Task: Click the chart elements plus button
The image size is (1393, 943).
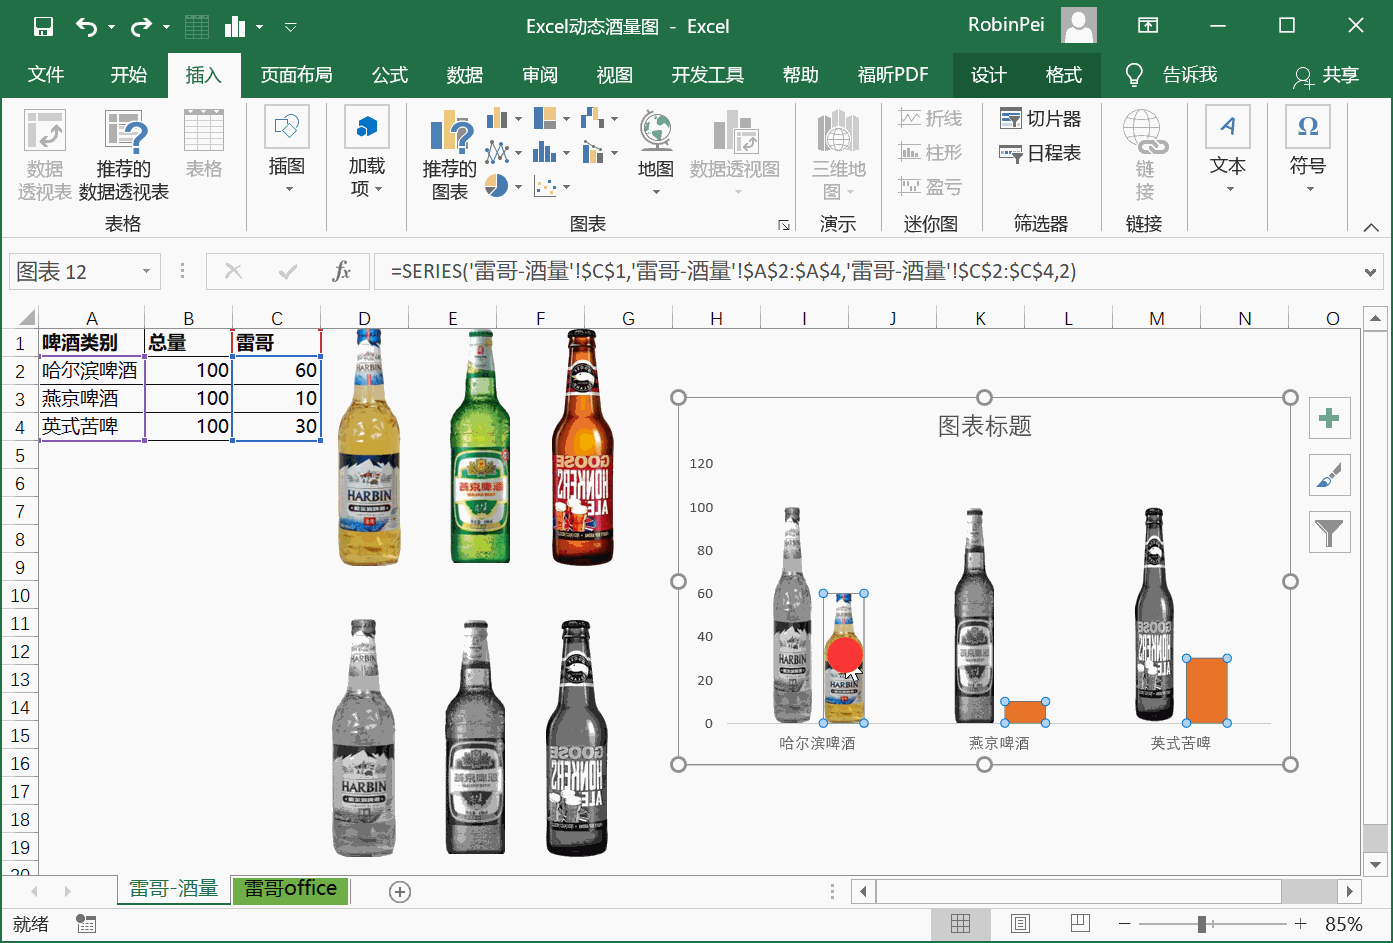Action: 1329,418
